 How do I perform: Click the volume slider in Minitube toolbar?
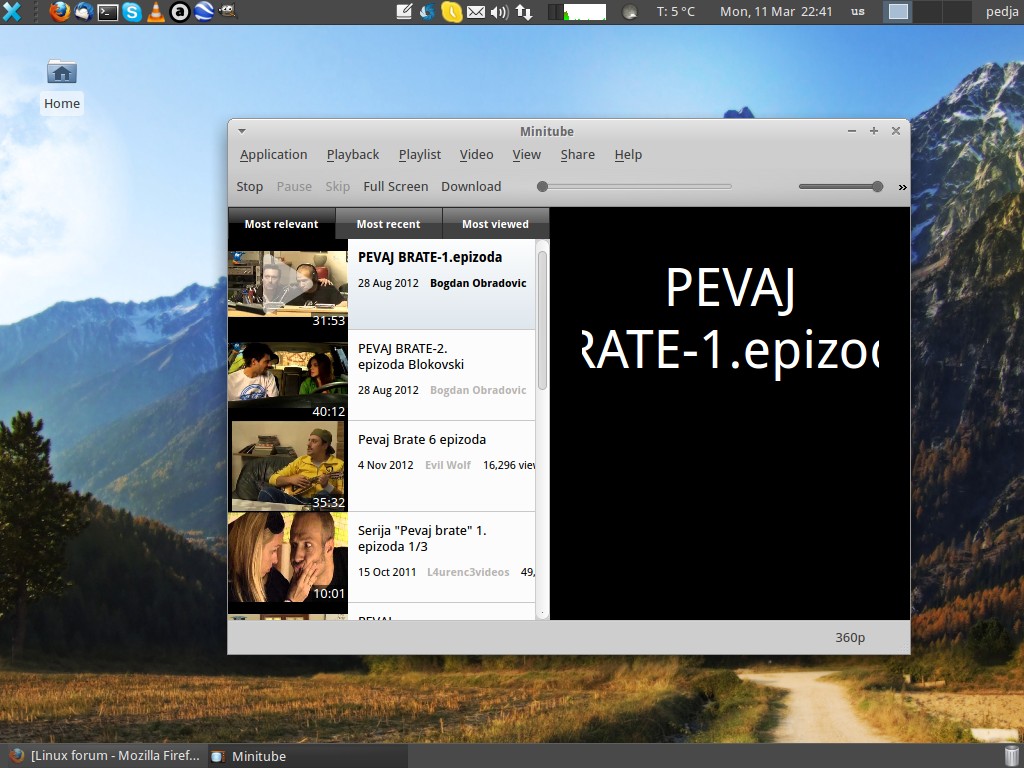(840, 186)
